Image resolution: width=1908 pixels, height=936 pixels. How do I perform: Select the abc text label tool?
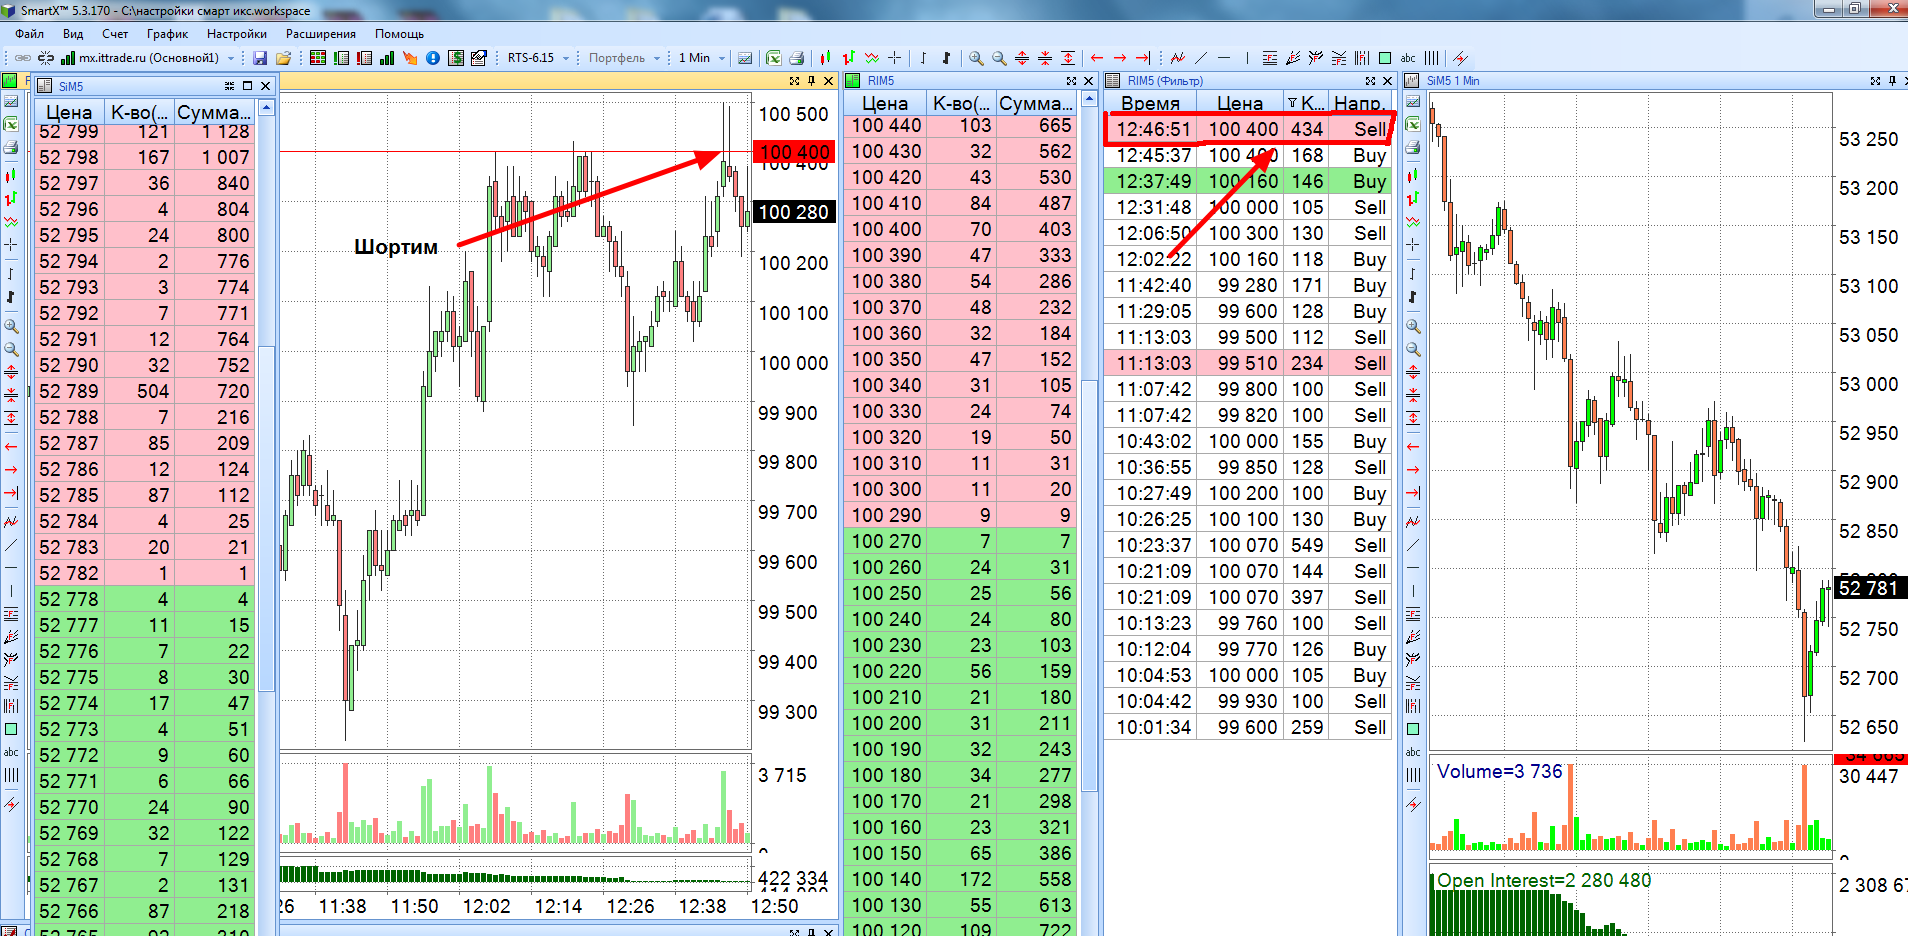click(1408, 58)
